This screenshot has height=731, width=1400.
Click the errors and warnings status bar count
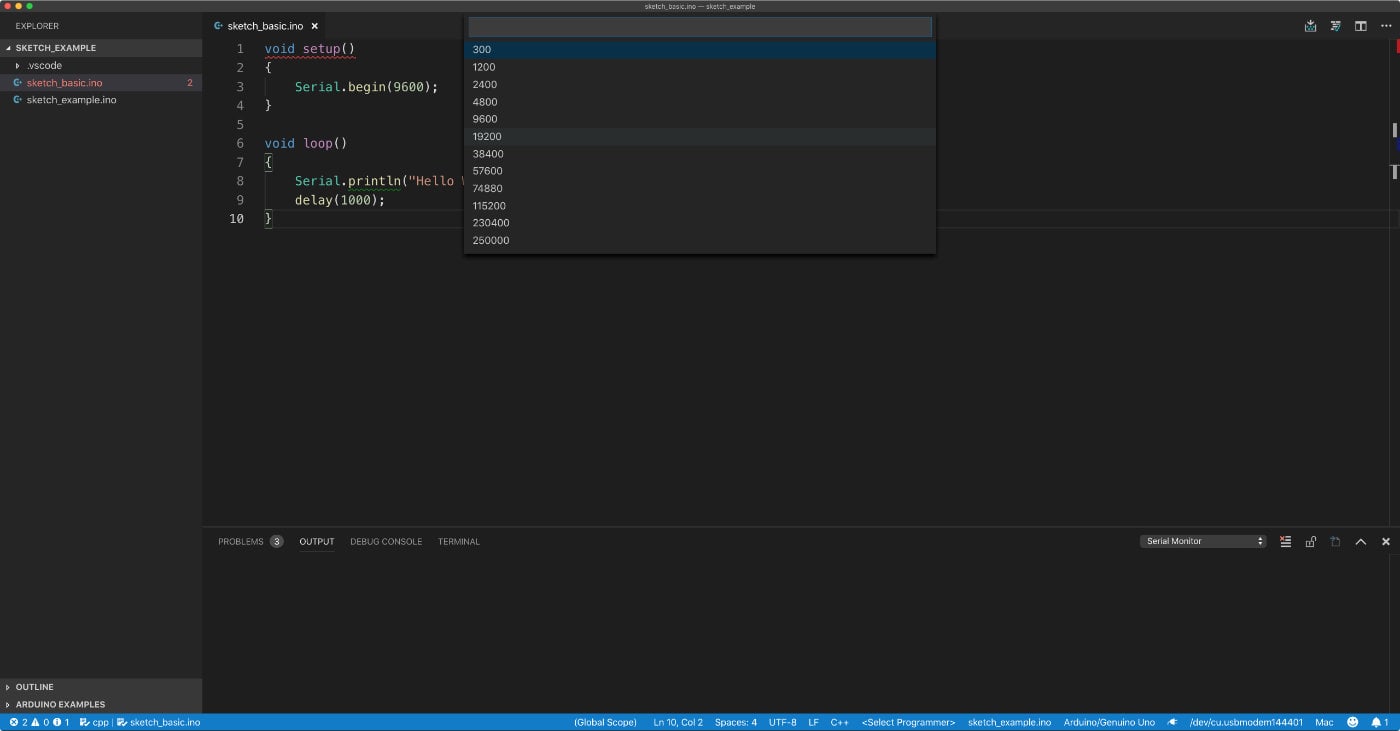(40, 722)
